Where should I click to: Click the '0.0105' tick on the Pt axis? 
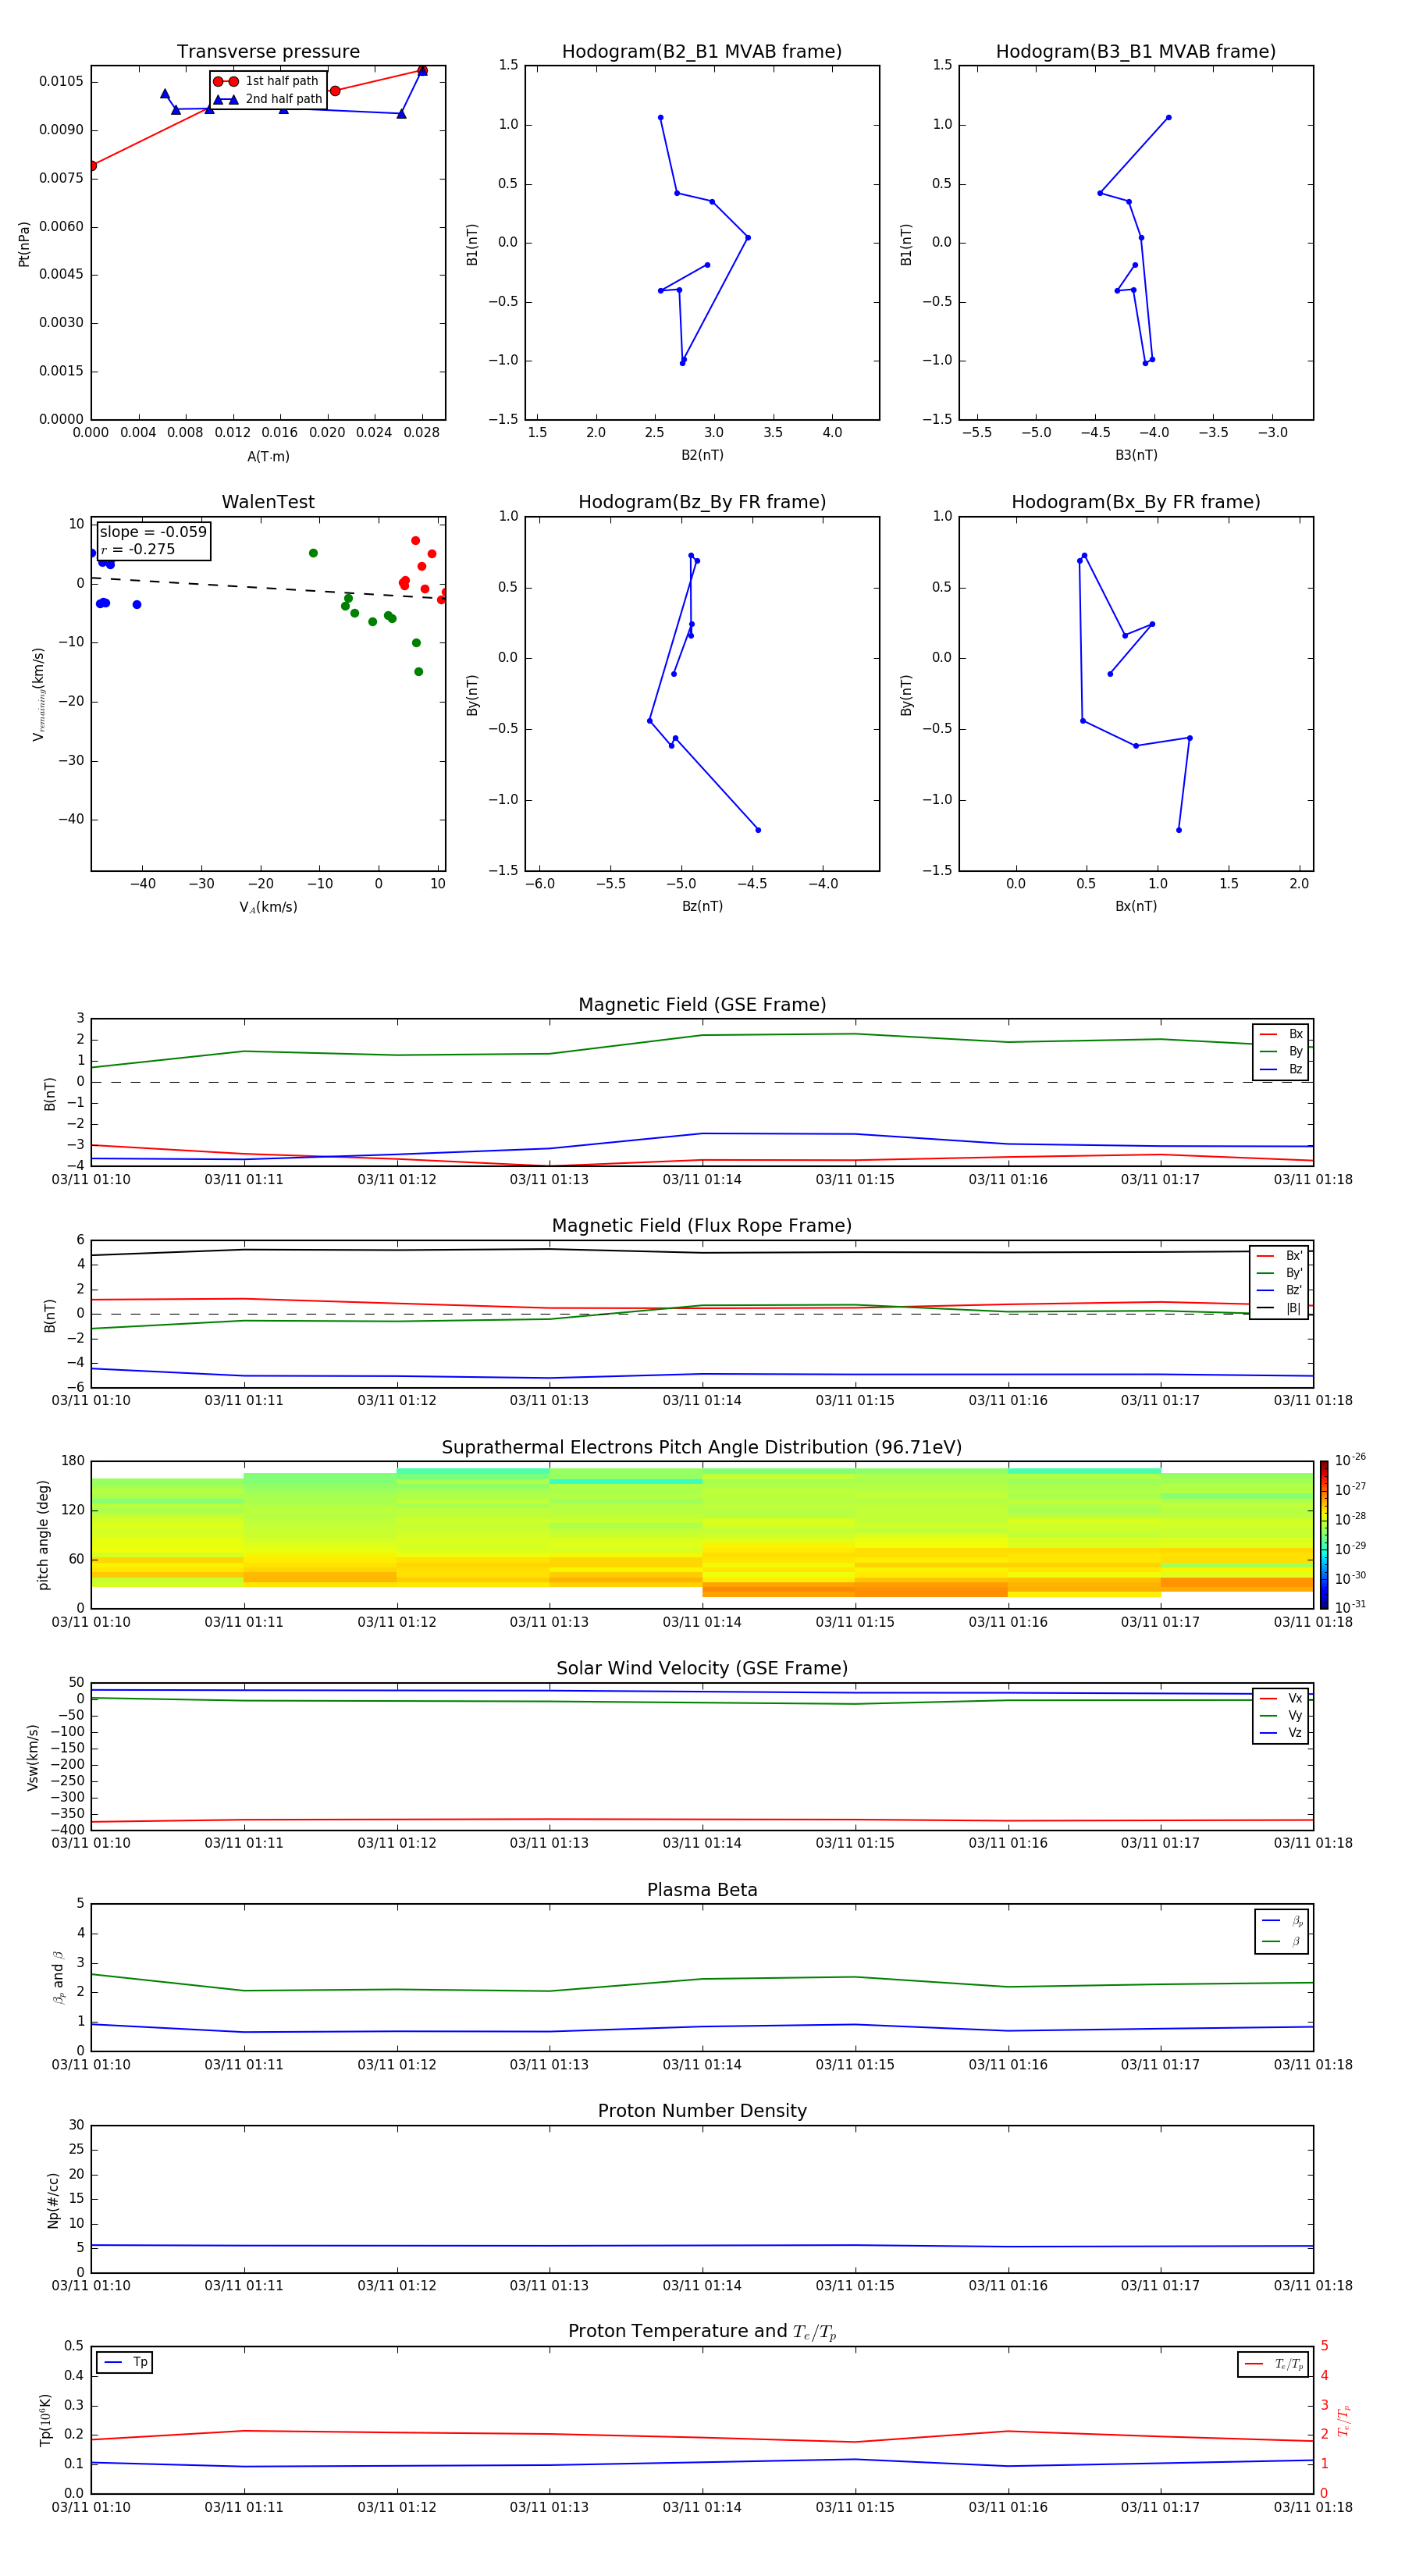coord(62,81)
